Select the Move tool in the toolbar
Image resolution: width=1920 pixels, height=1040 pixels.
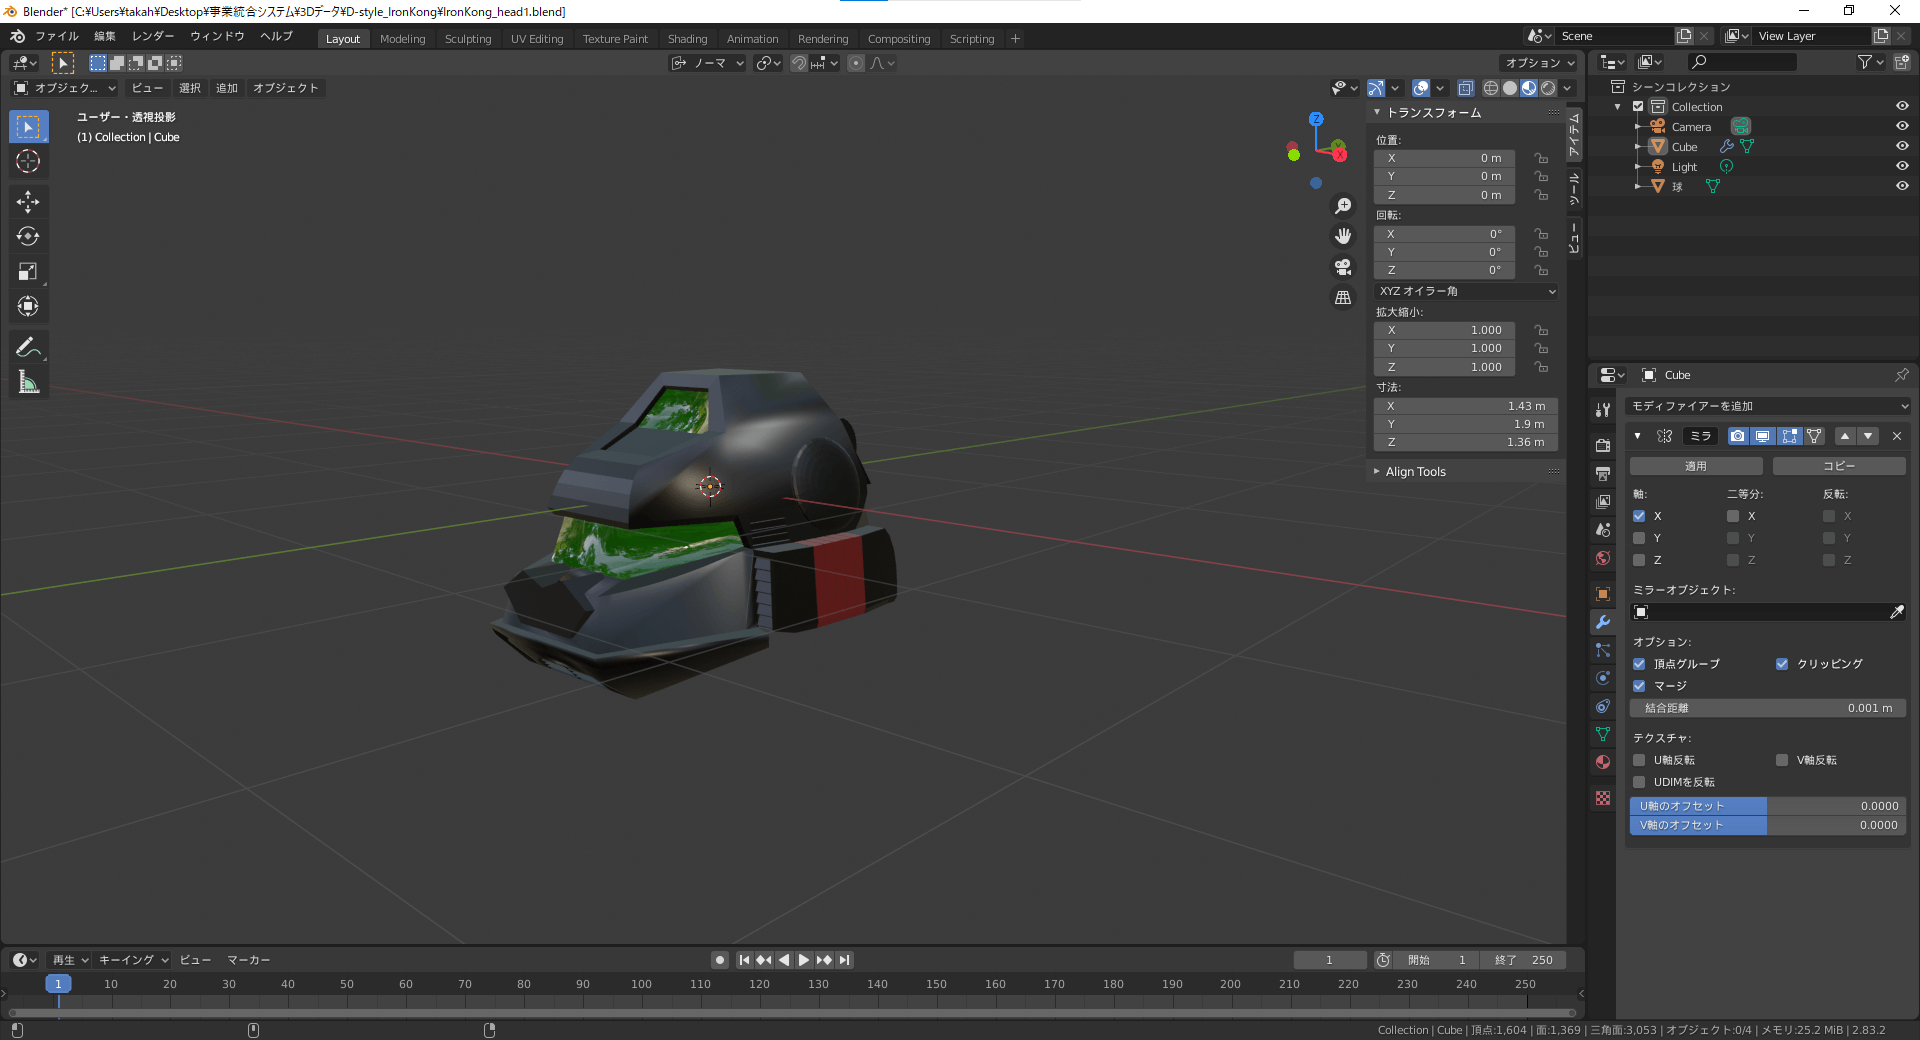(28, 202)
